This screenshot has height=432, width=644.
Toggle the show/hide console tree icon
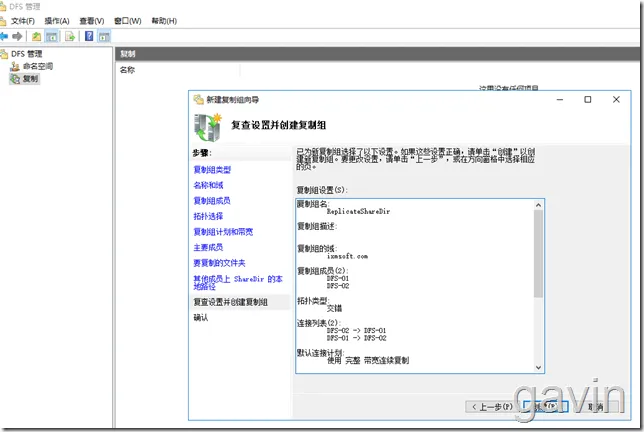tap(52, 37)
